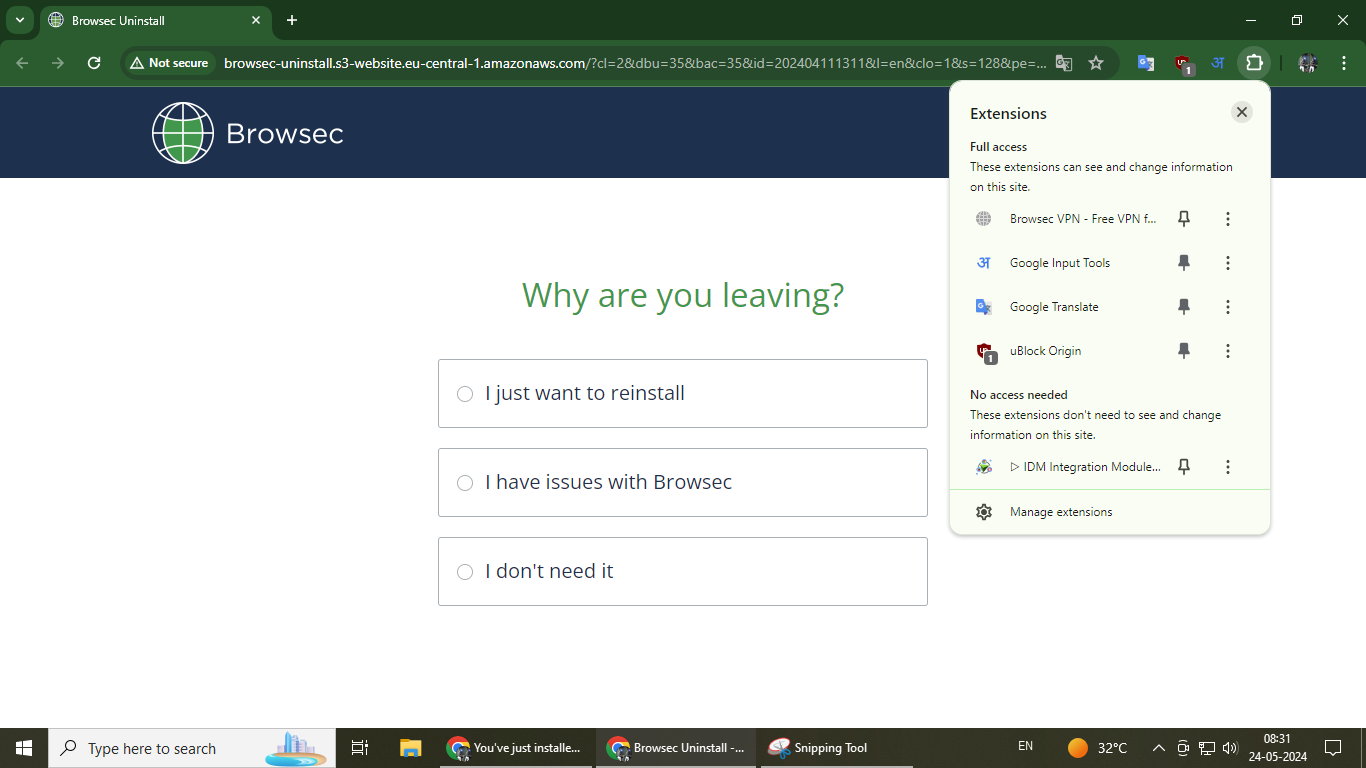The height and width of the screenshot is (768, 1366).
Task: Open the volume control tray icon
Action: tap(1230, 748)
